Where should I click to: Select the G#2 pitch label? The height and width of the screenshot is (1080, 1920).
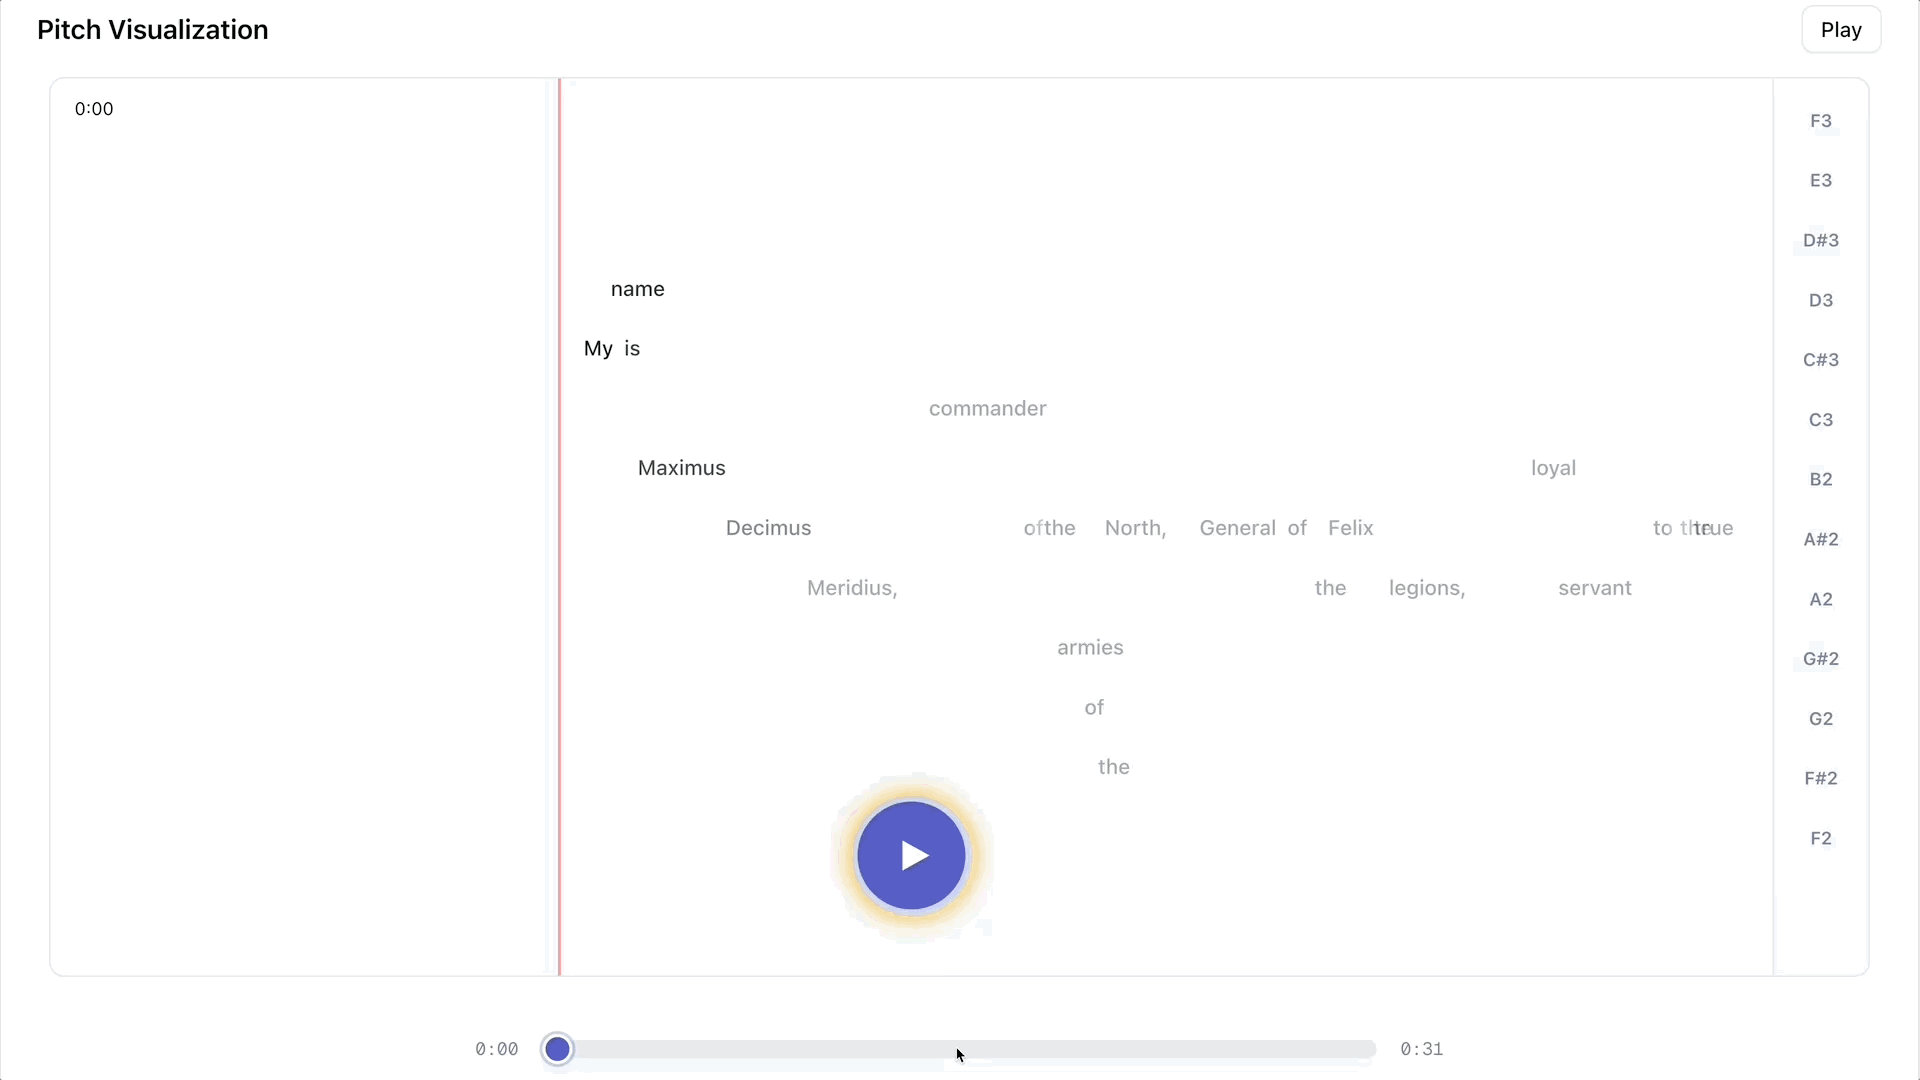[x=1821, y=659]
